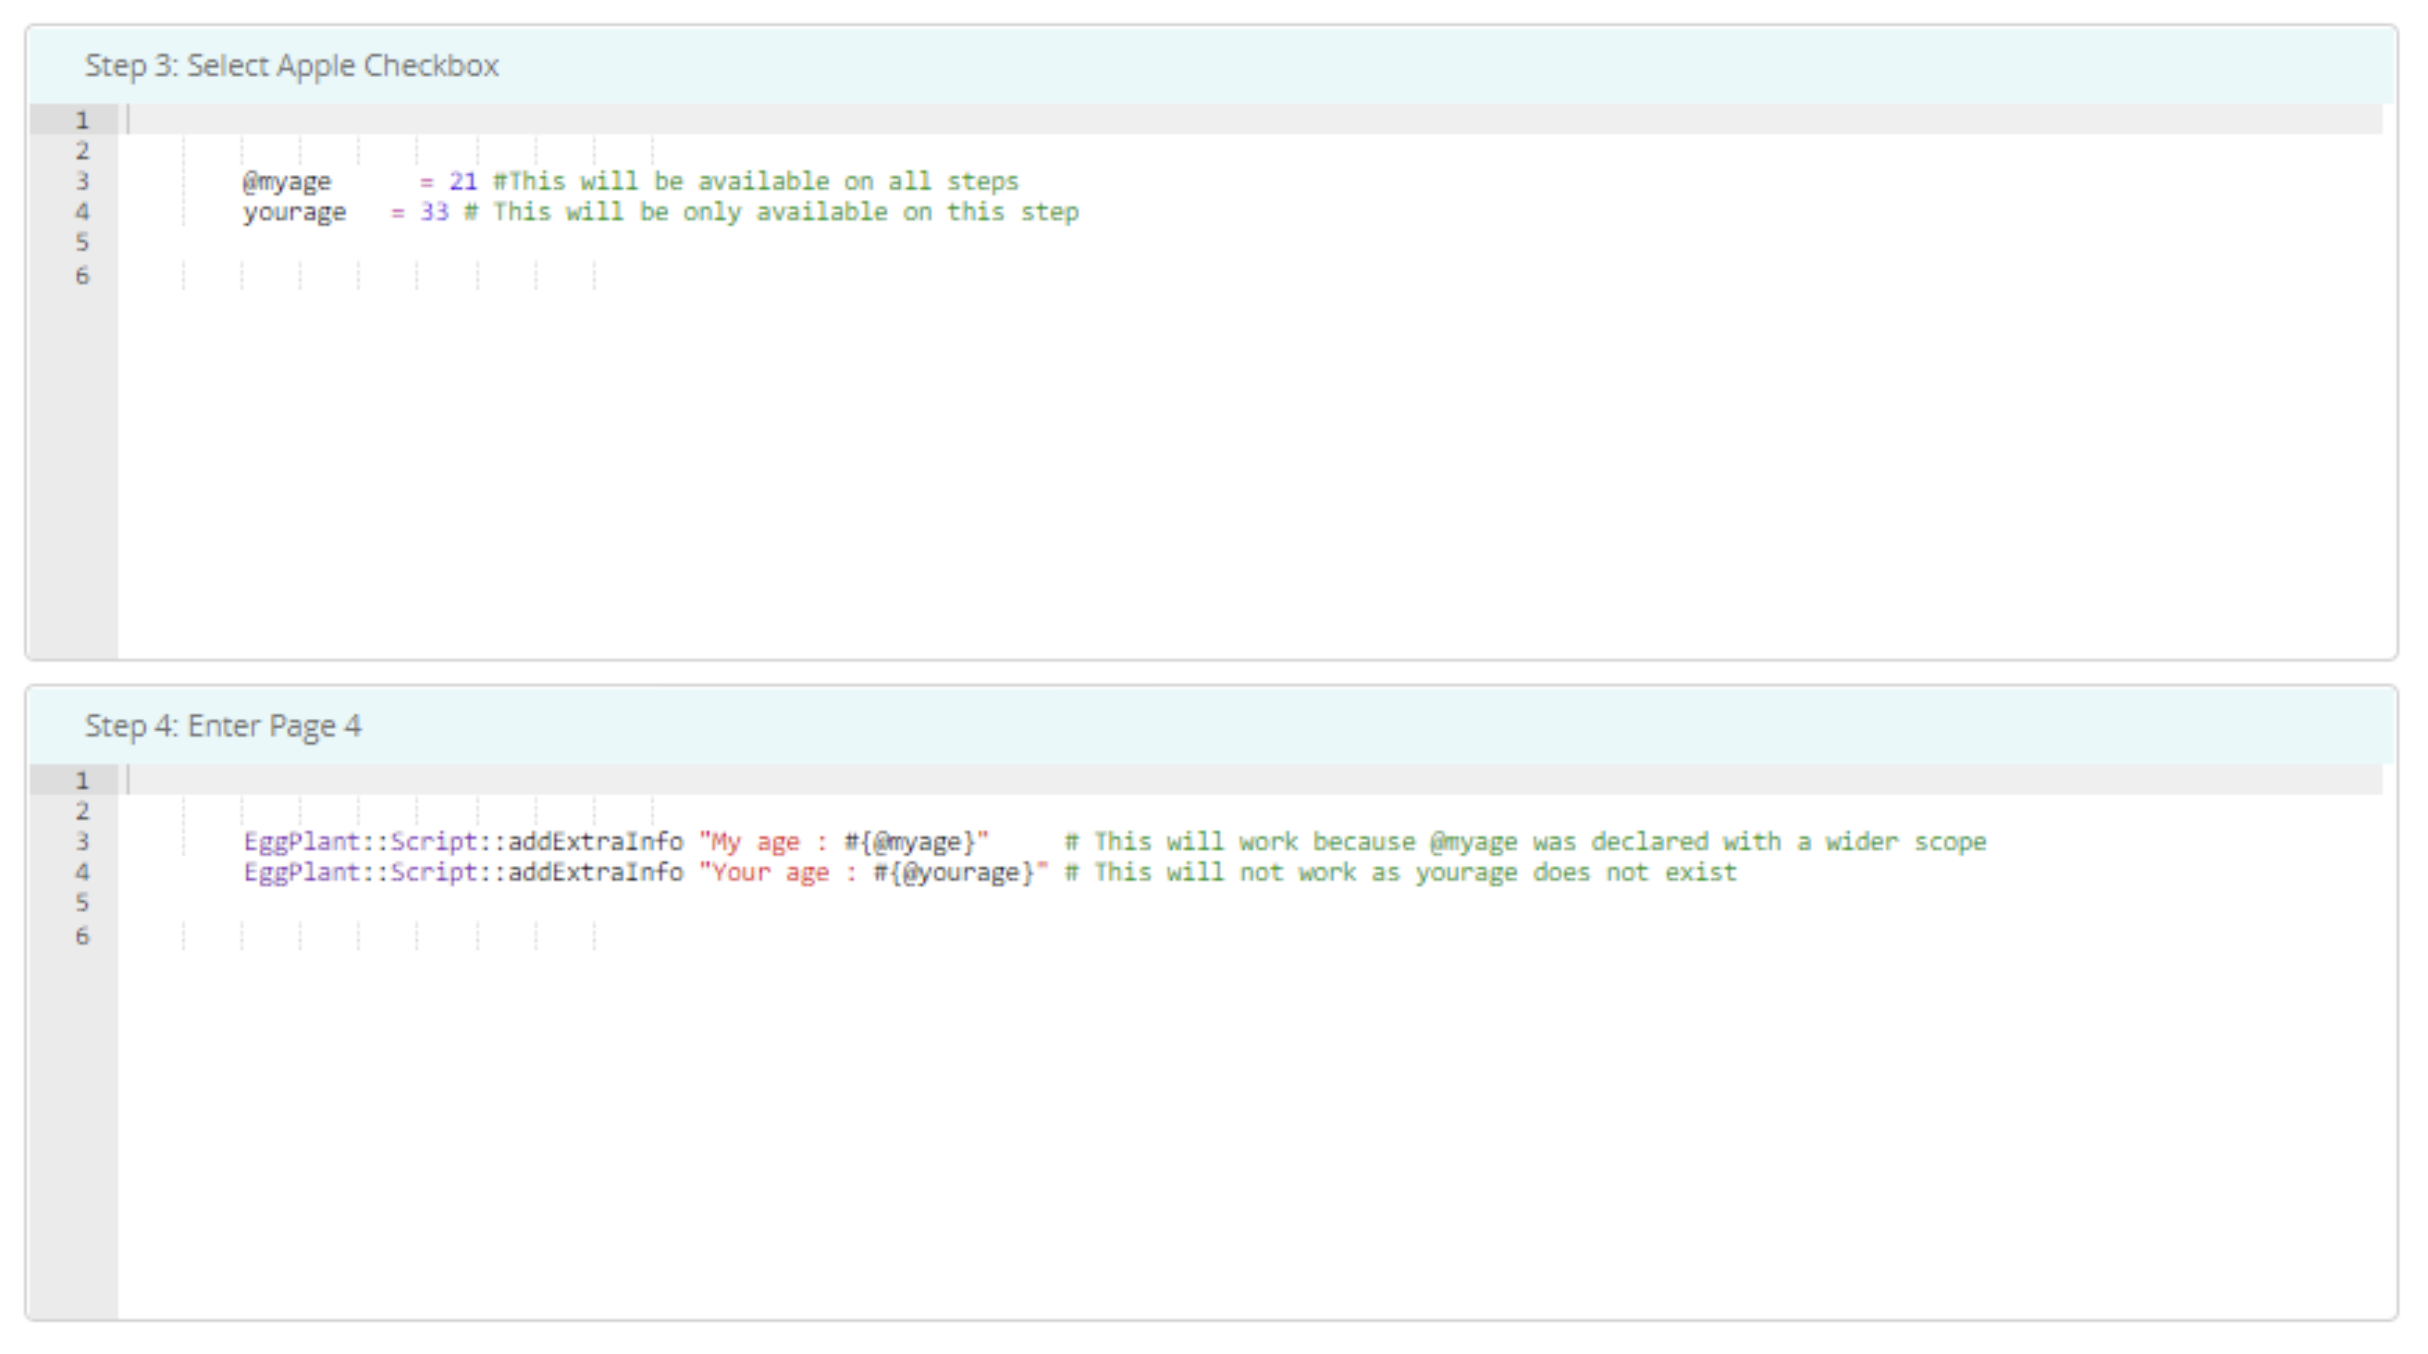Click line number 4 in Step 4 gutter

click(x=82, y=873)
